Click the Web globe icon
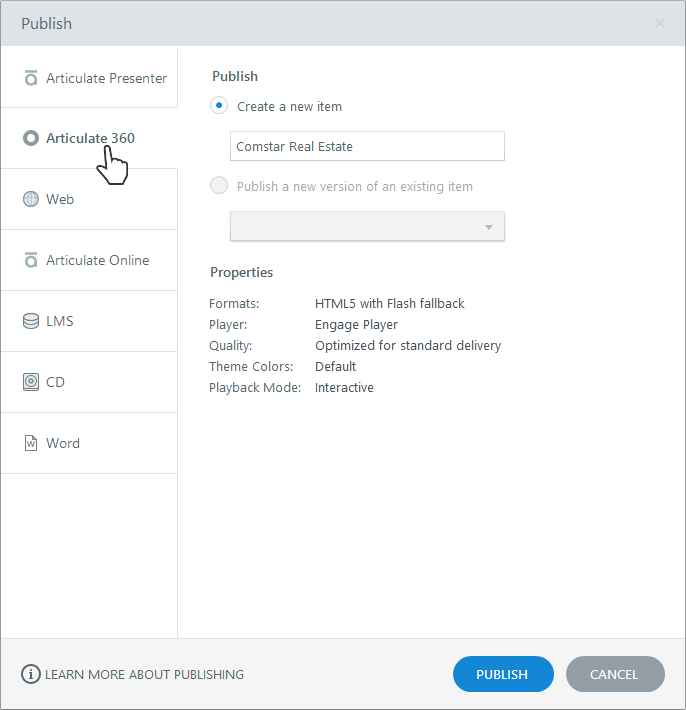 click(x=31, y=199)
